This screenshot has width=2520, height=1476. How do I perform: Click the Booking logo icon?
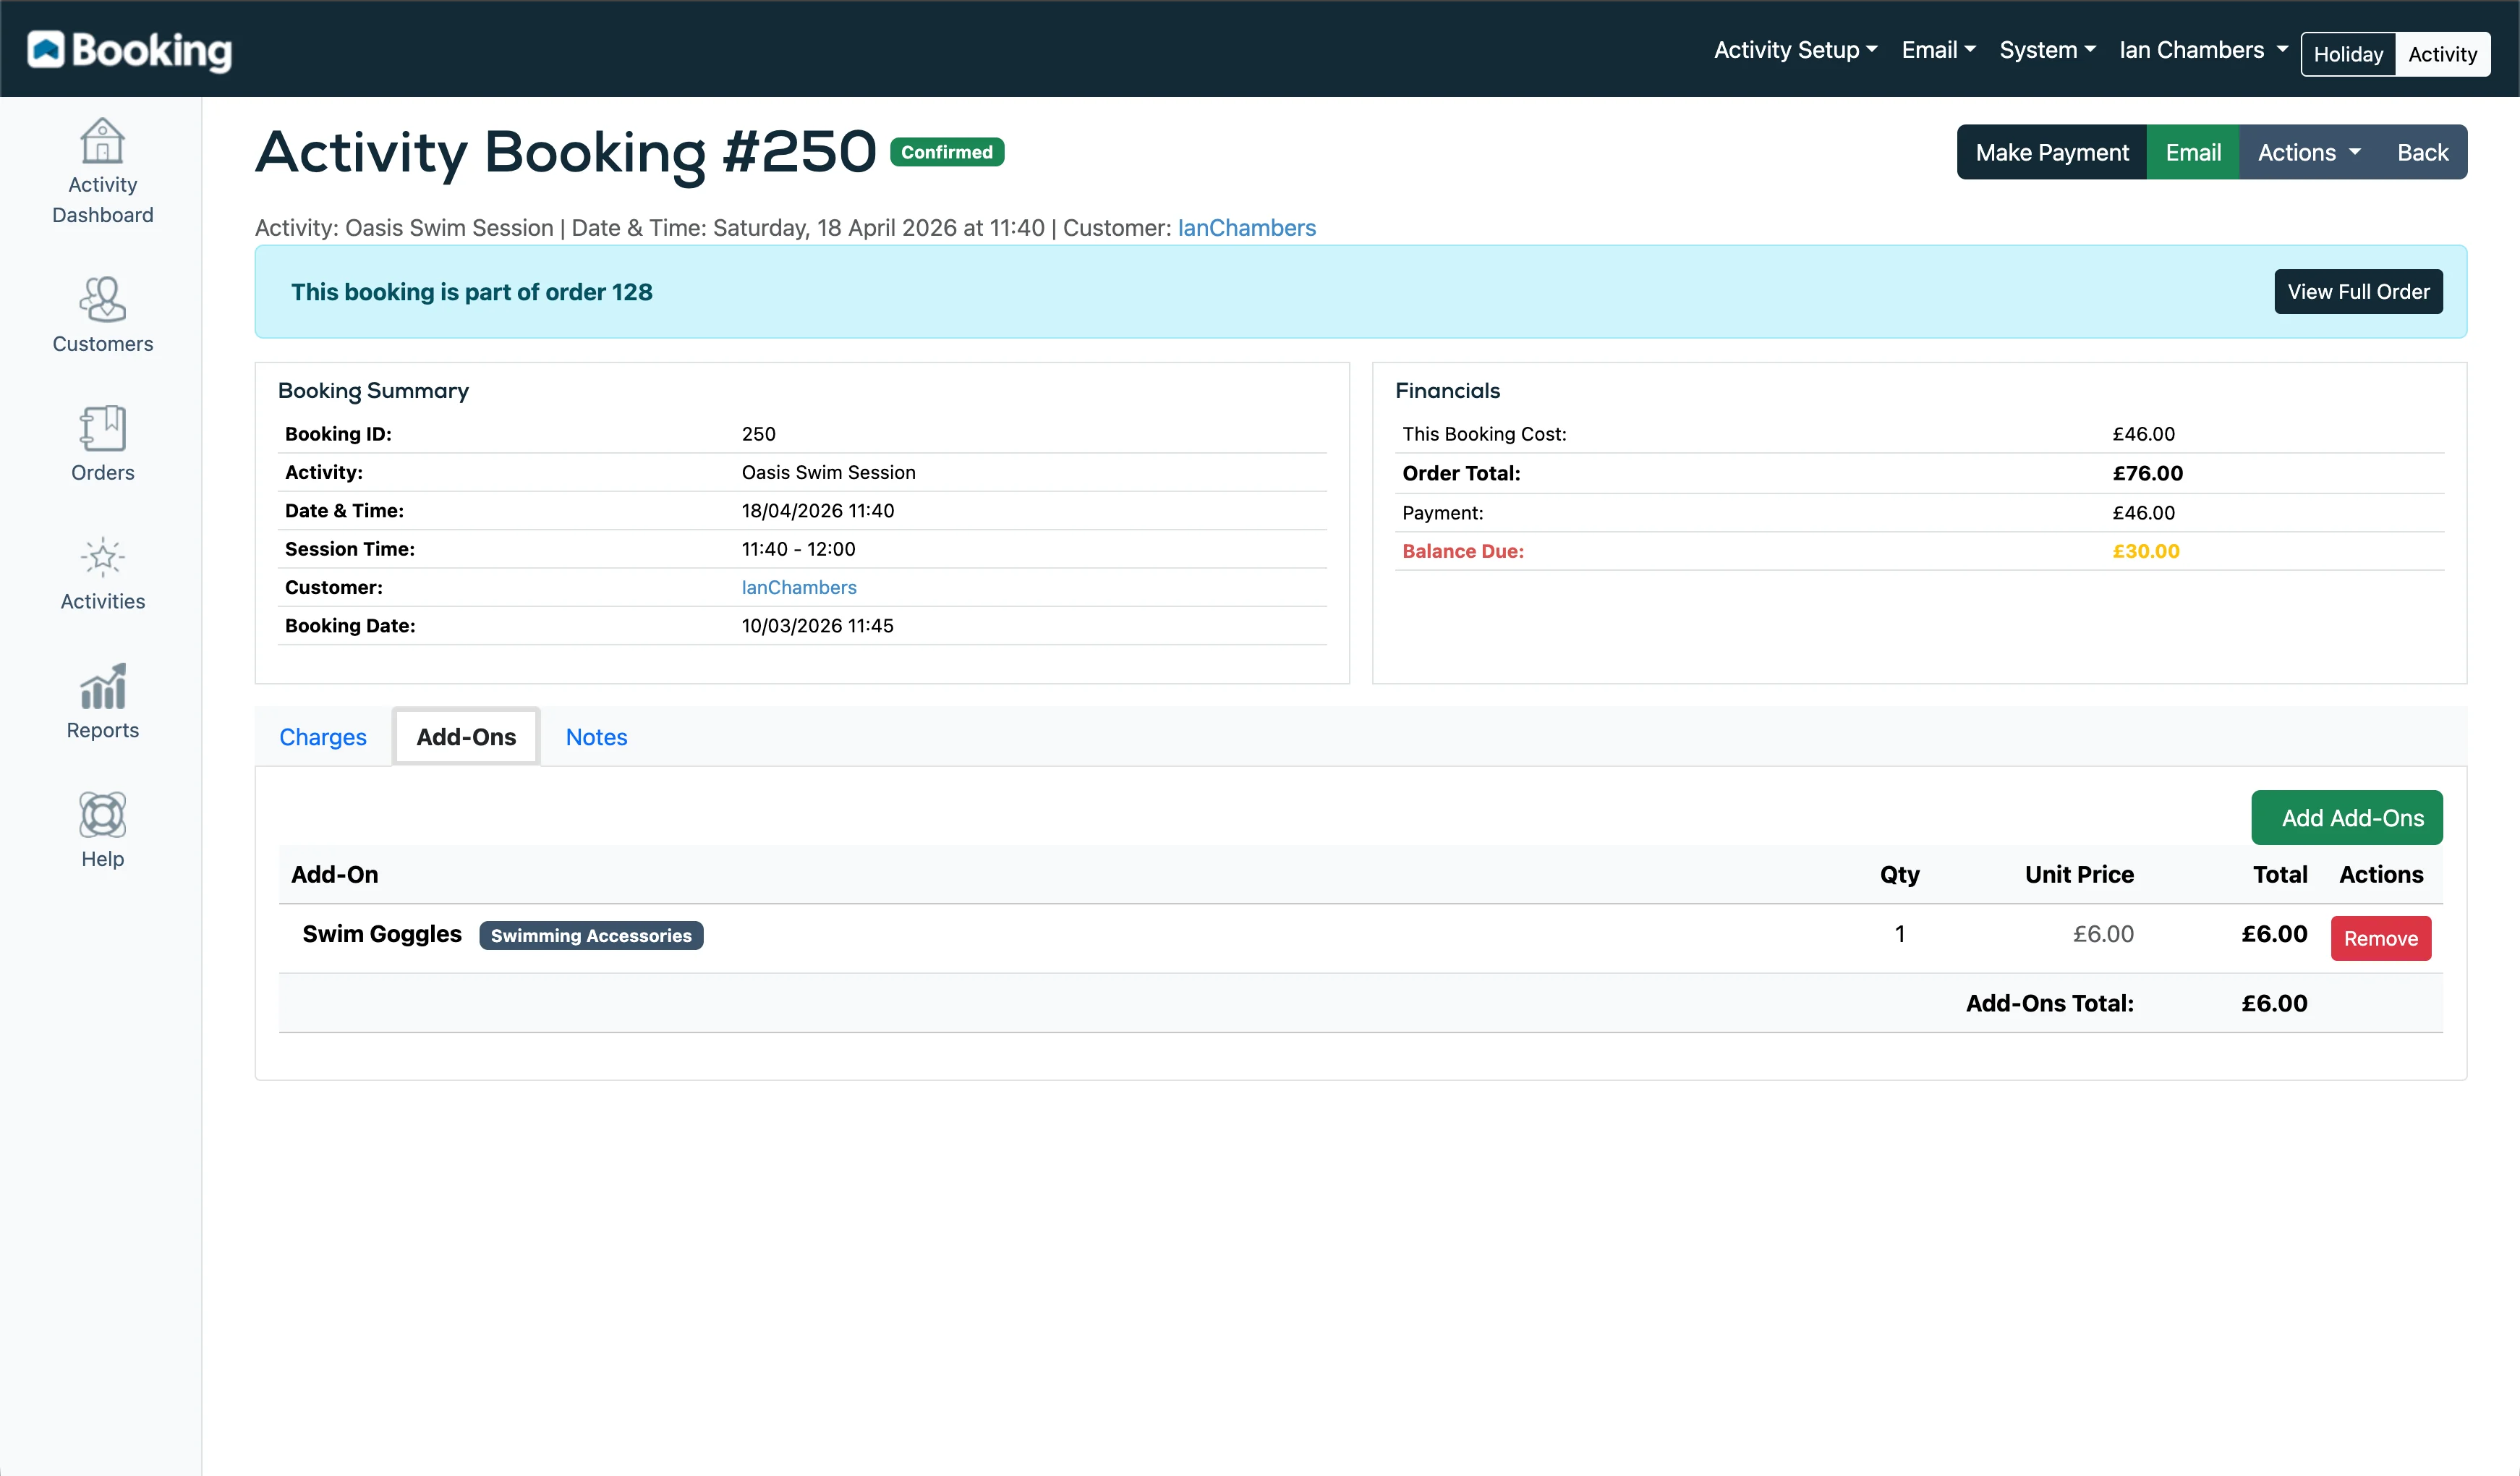pos(46,49)
